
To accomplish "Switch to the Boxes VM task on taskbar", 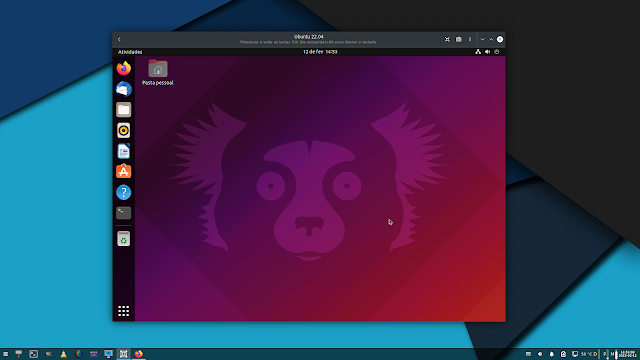I will (x=124, y=354).
